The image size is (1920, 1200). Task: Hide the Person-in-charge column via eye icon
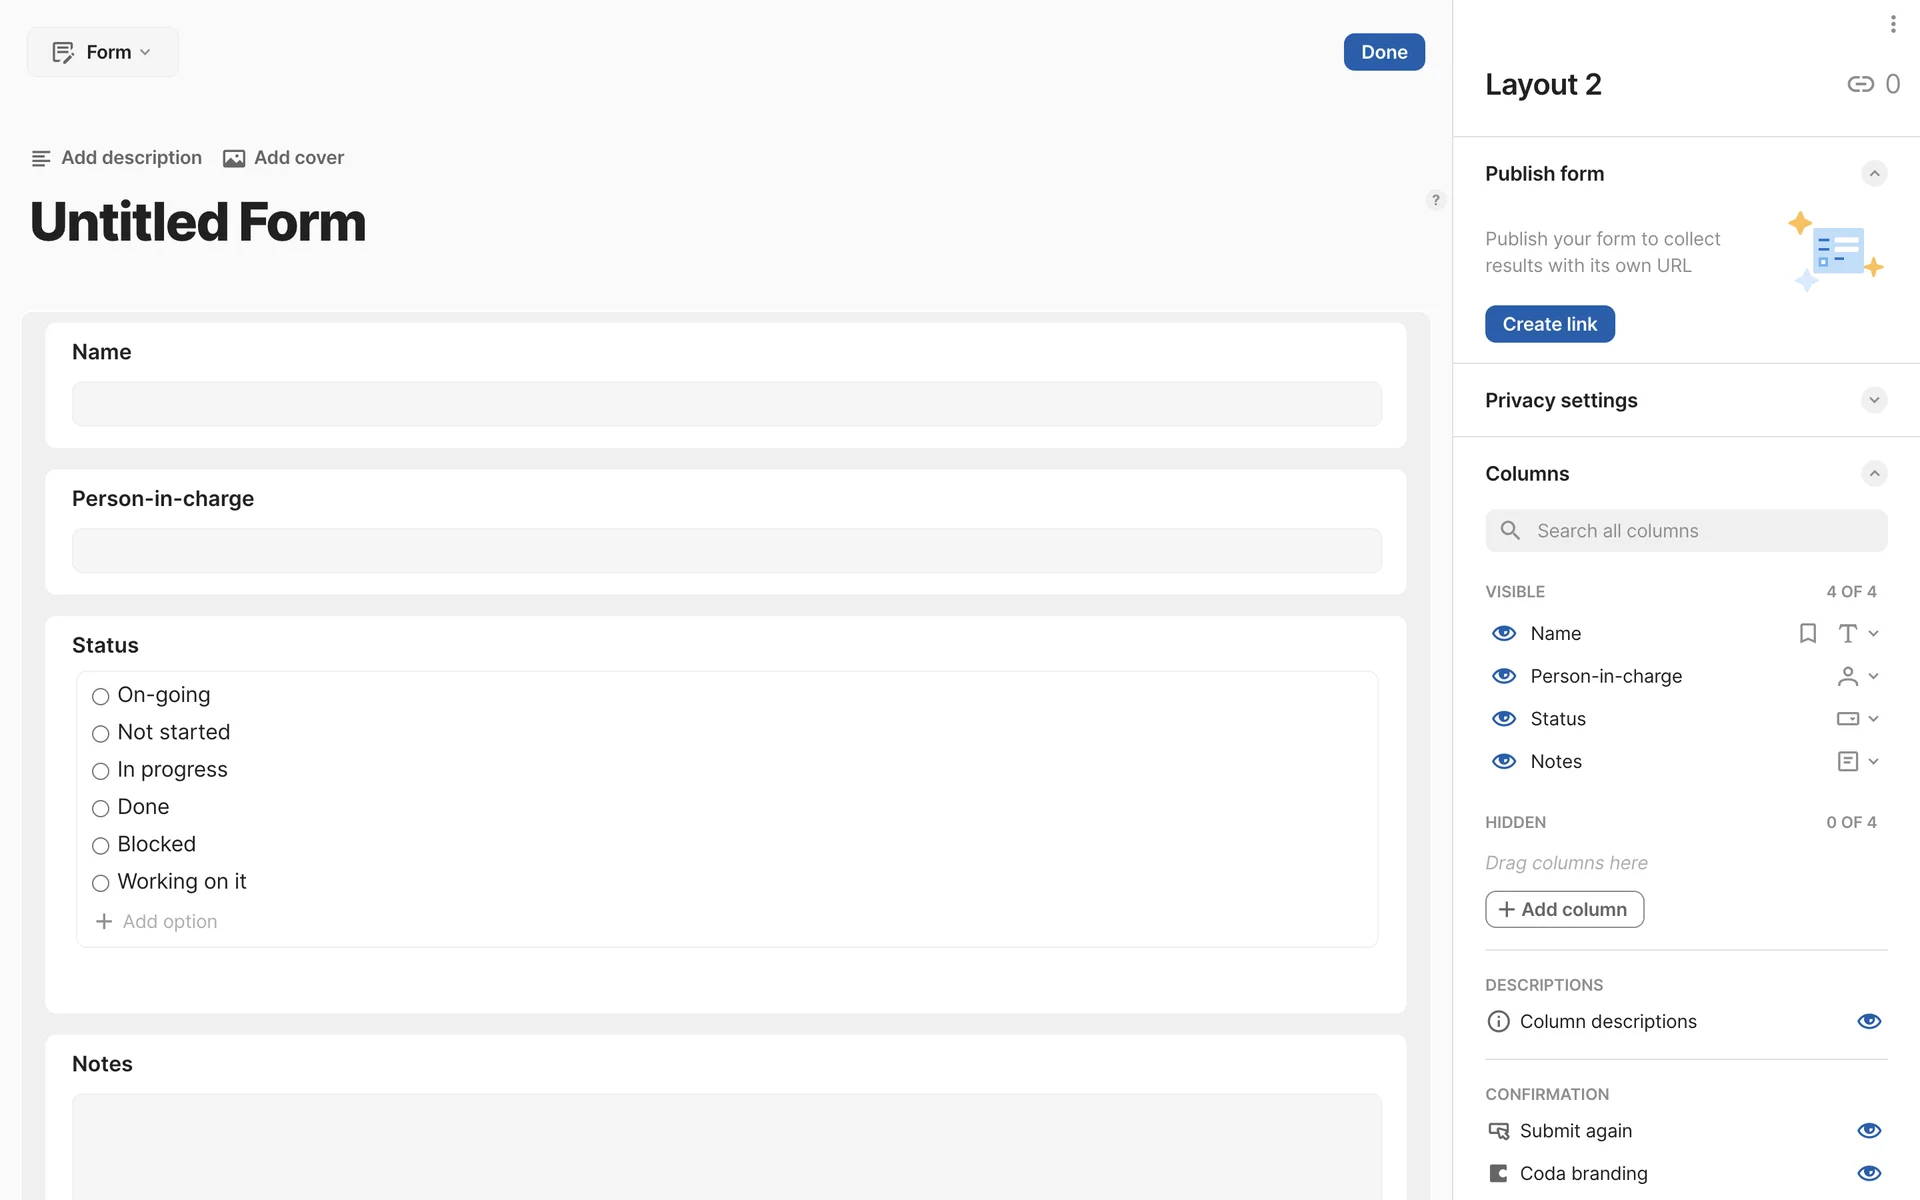click(1503, 677)
